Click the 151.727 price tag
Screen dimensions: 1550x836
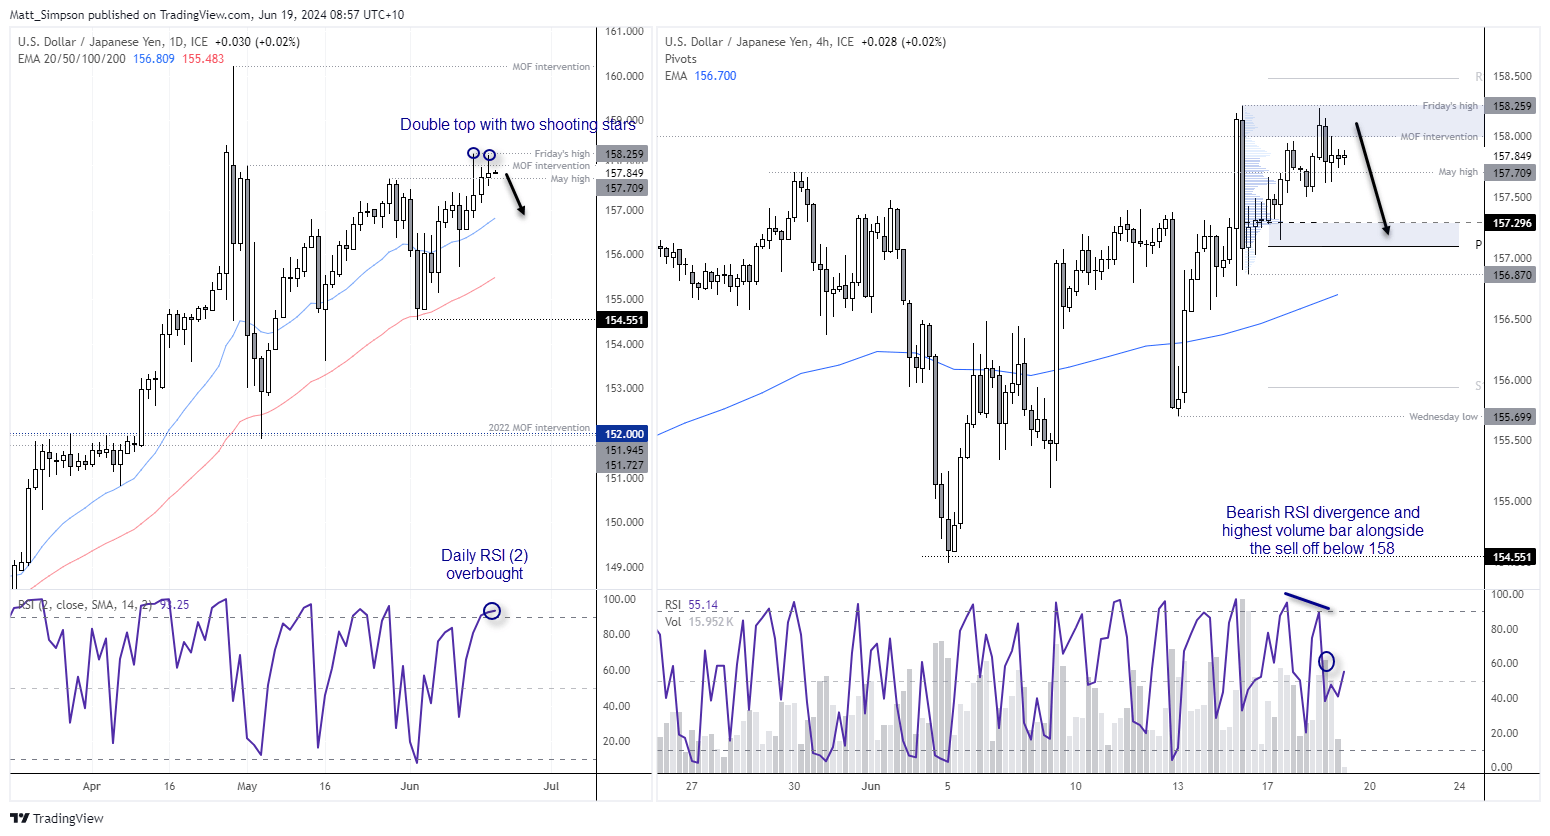pyautogui.click(x=624, y=465)
